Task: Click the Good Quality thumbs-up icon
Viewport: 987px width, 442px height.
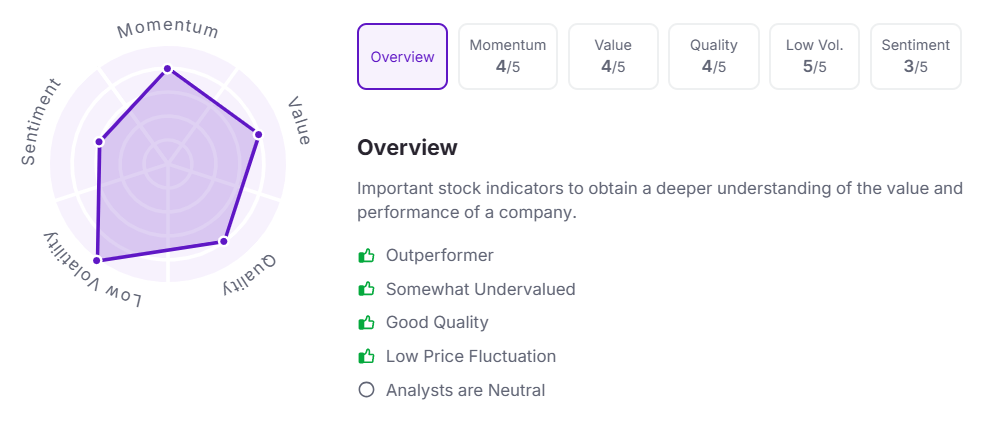Action: click(x=366, y=323)
